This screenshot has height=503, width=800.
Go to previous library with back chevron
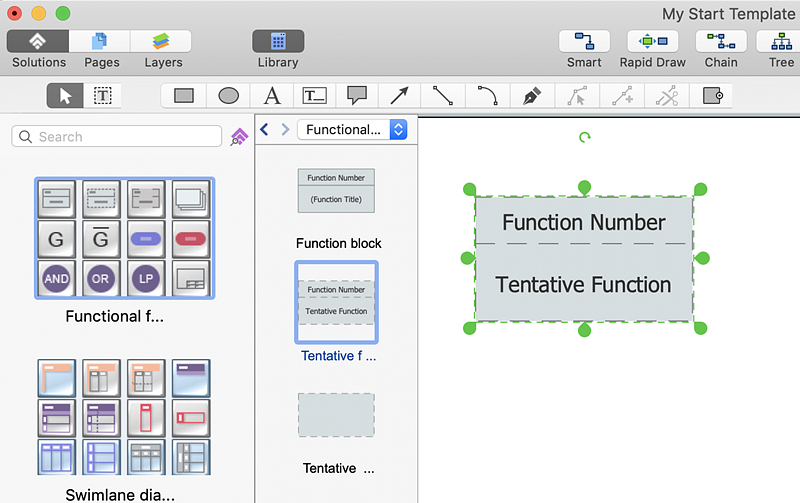[x=265, y=129]
